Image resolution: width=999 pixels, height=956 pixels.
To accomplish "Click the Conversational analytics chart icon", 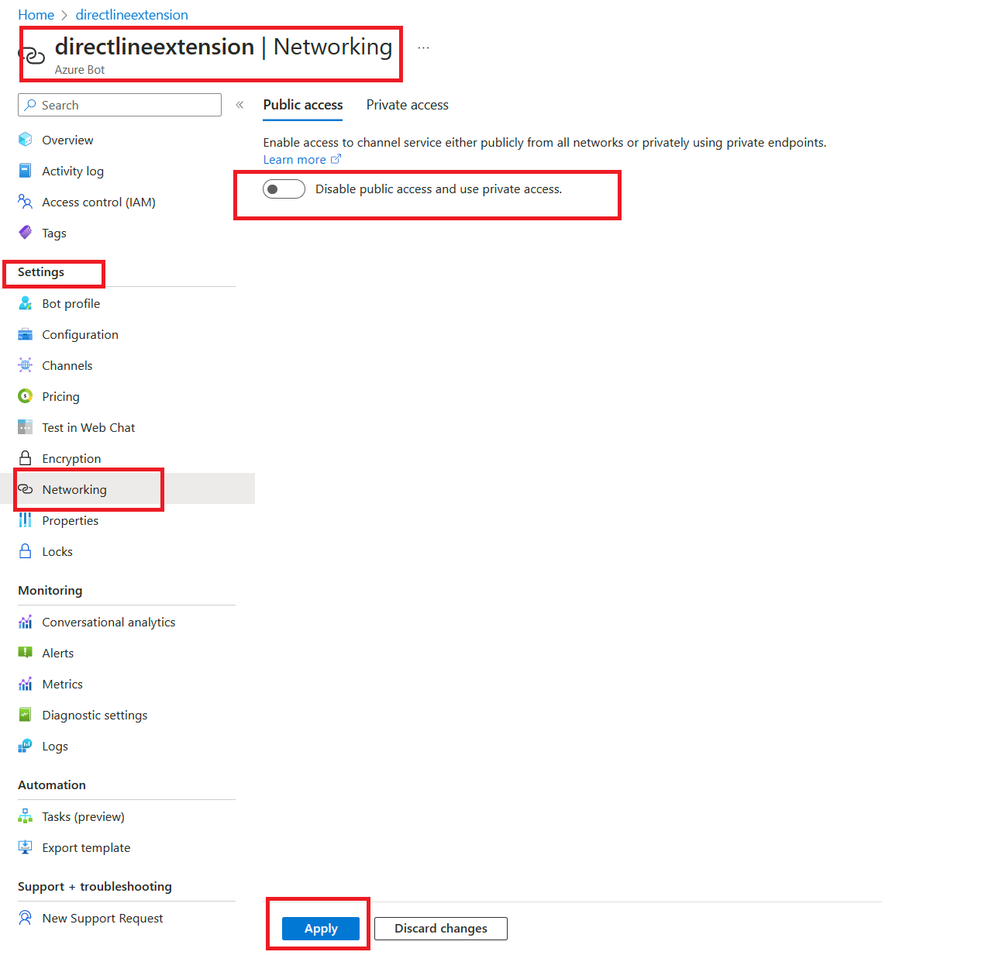I will 25,622.
